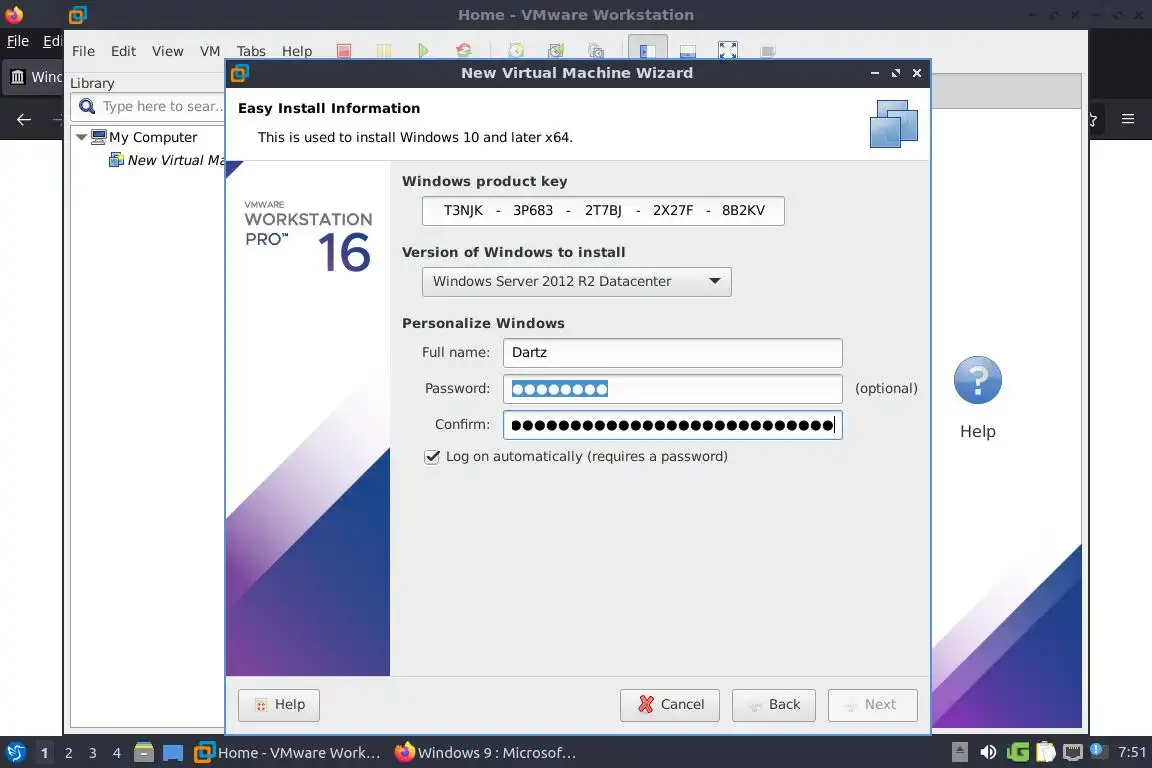This screenshot has width=1152, height=768.
Task: Switch to workspace 4 in taskbar
Action: point(117,753)
